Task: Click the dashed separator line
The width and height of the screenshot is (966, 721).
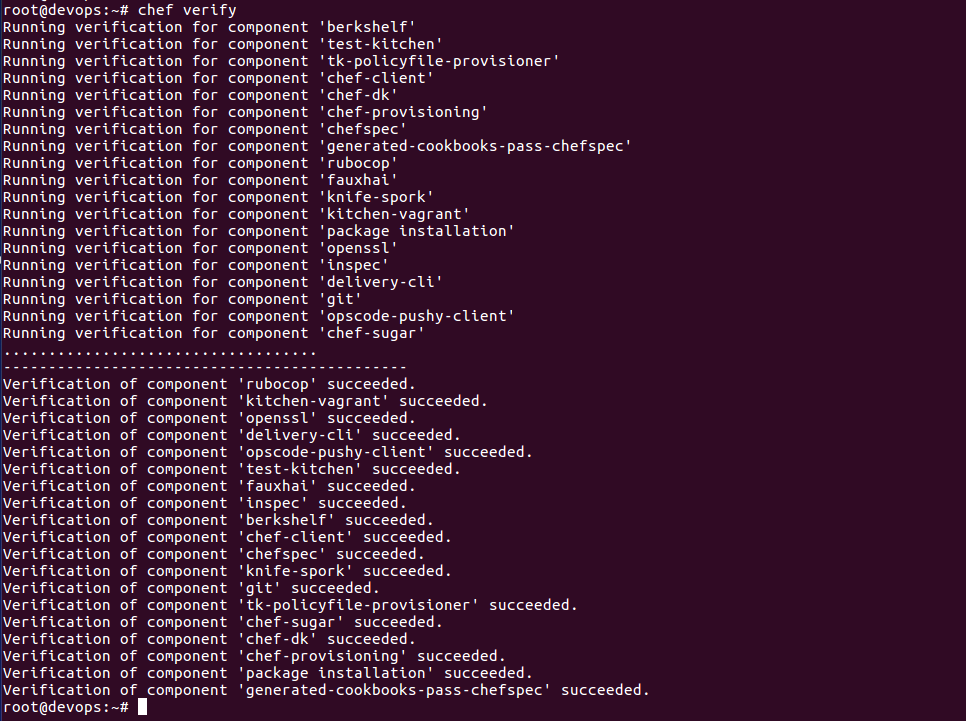Action: click(x=205, y=367)
